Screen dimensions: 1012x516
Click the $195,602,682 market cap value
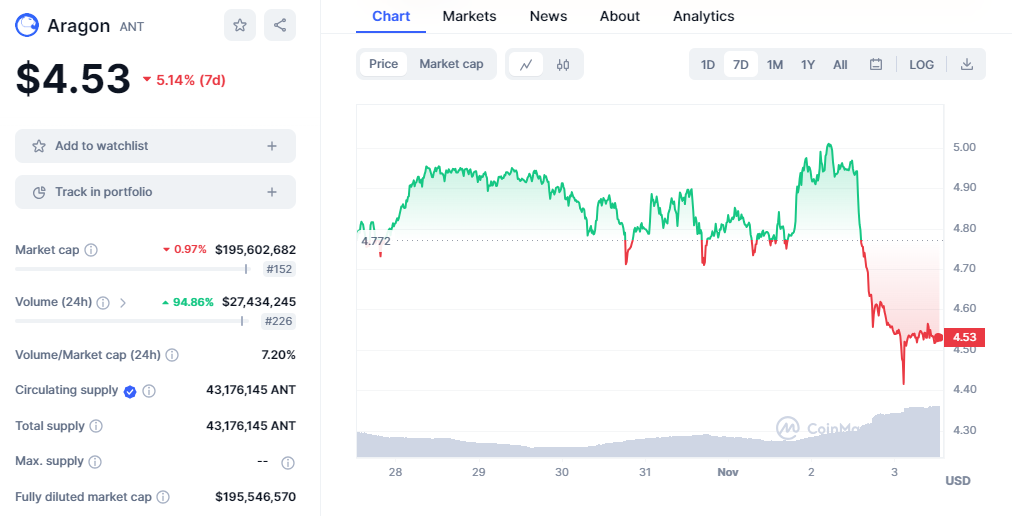click(256, 250)
